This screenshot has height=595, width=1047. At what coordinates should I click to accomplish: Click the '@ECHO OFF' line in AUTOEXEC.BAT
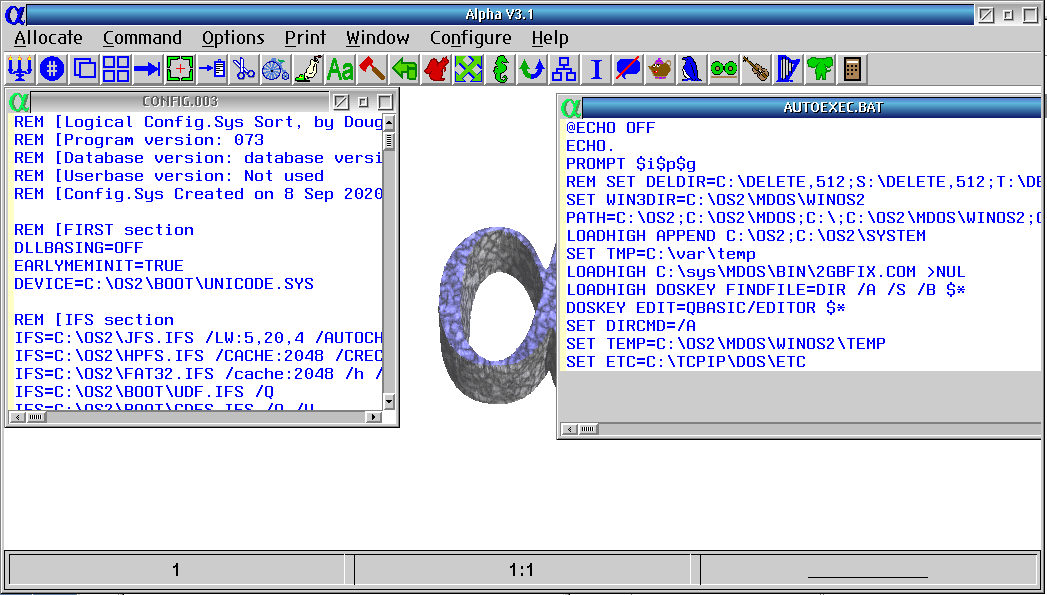pyautogui.click(x=610, y=128)
